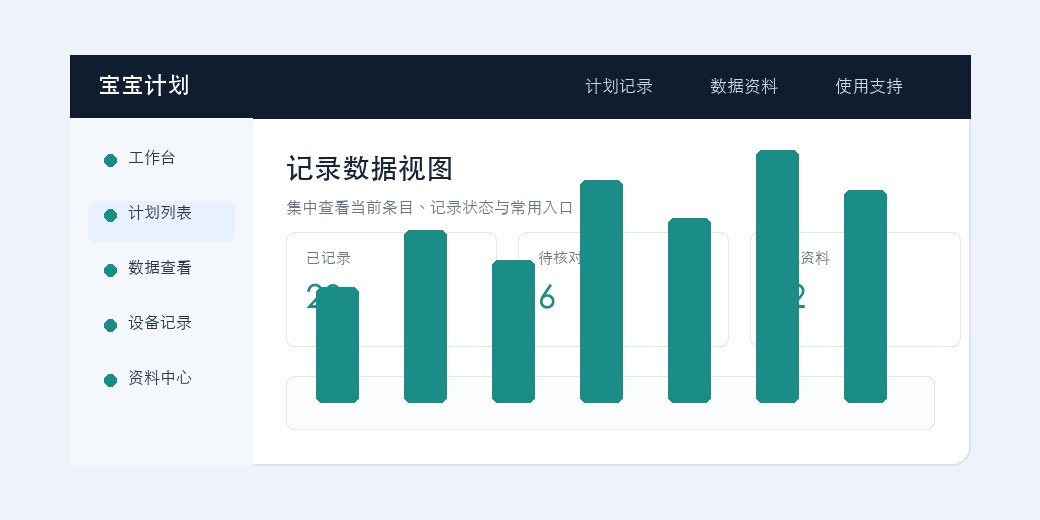
Task: Click the dot icon beside 资料中心
Action: pos(111,381)
